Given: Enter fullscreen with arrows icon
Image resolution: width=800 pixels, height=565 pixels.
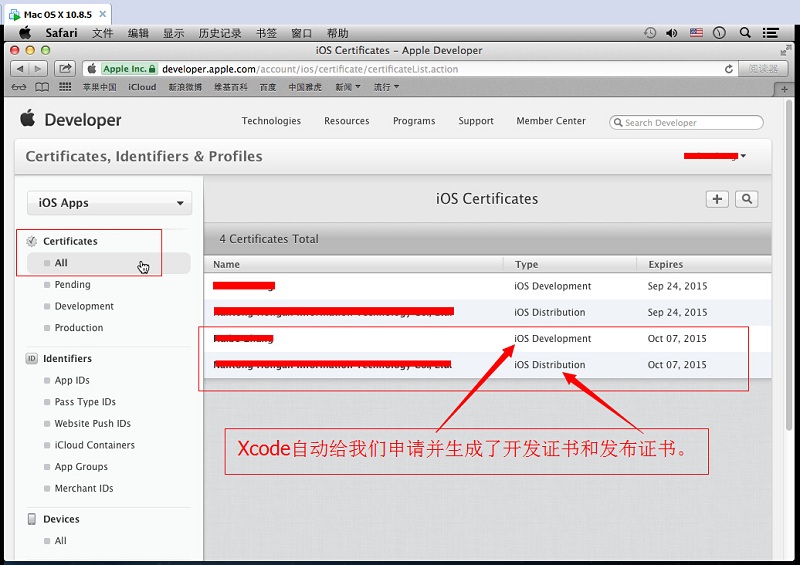Looking at the screenshot, I should coord(784,50).
